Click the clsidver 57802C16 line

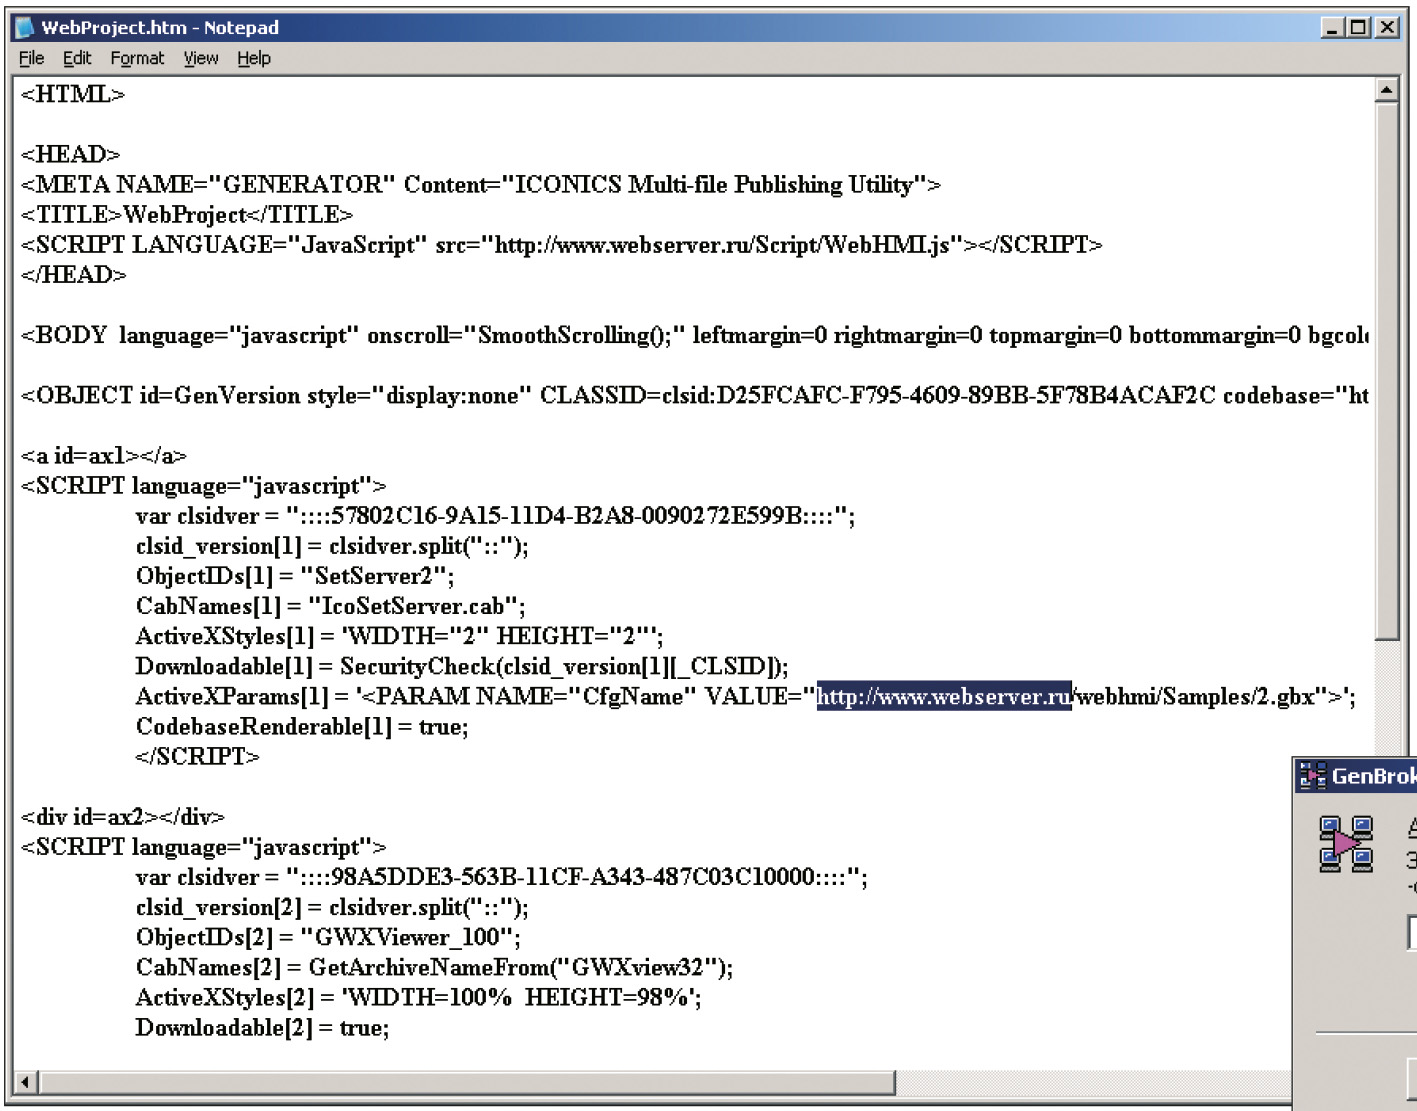pyautogui.click(x=496, y=516)
